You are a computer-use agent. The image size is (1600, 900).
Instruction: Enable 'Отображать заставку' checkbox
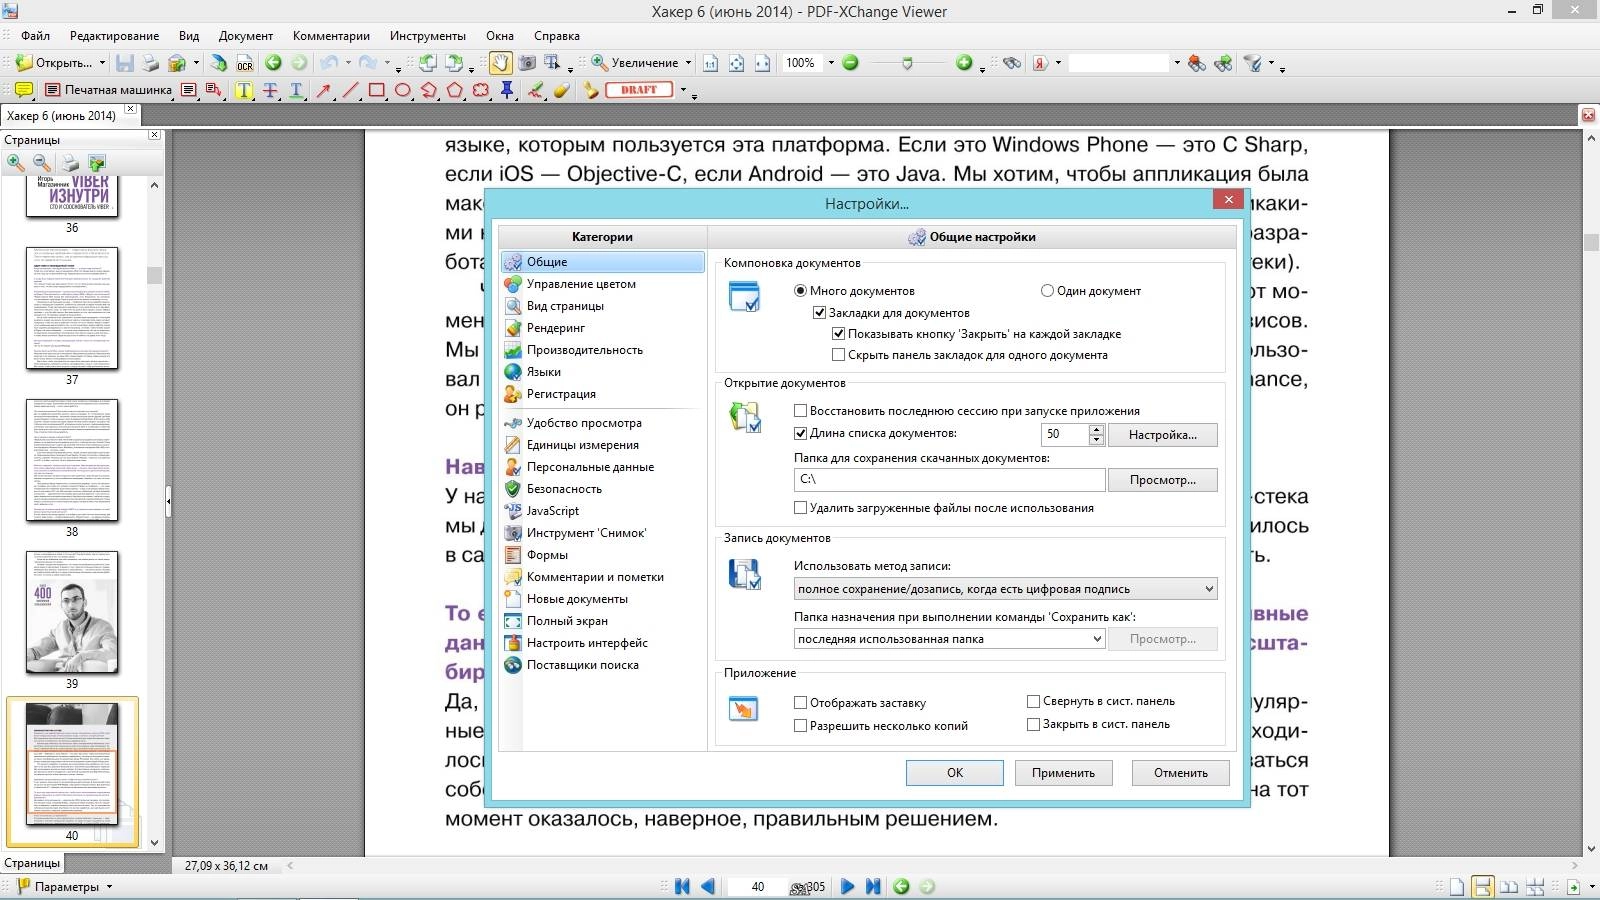point(800,703)
